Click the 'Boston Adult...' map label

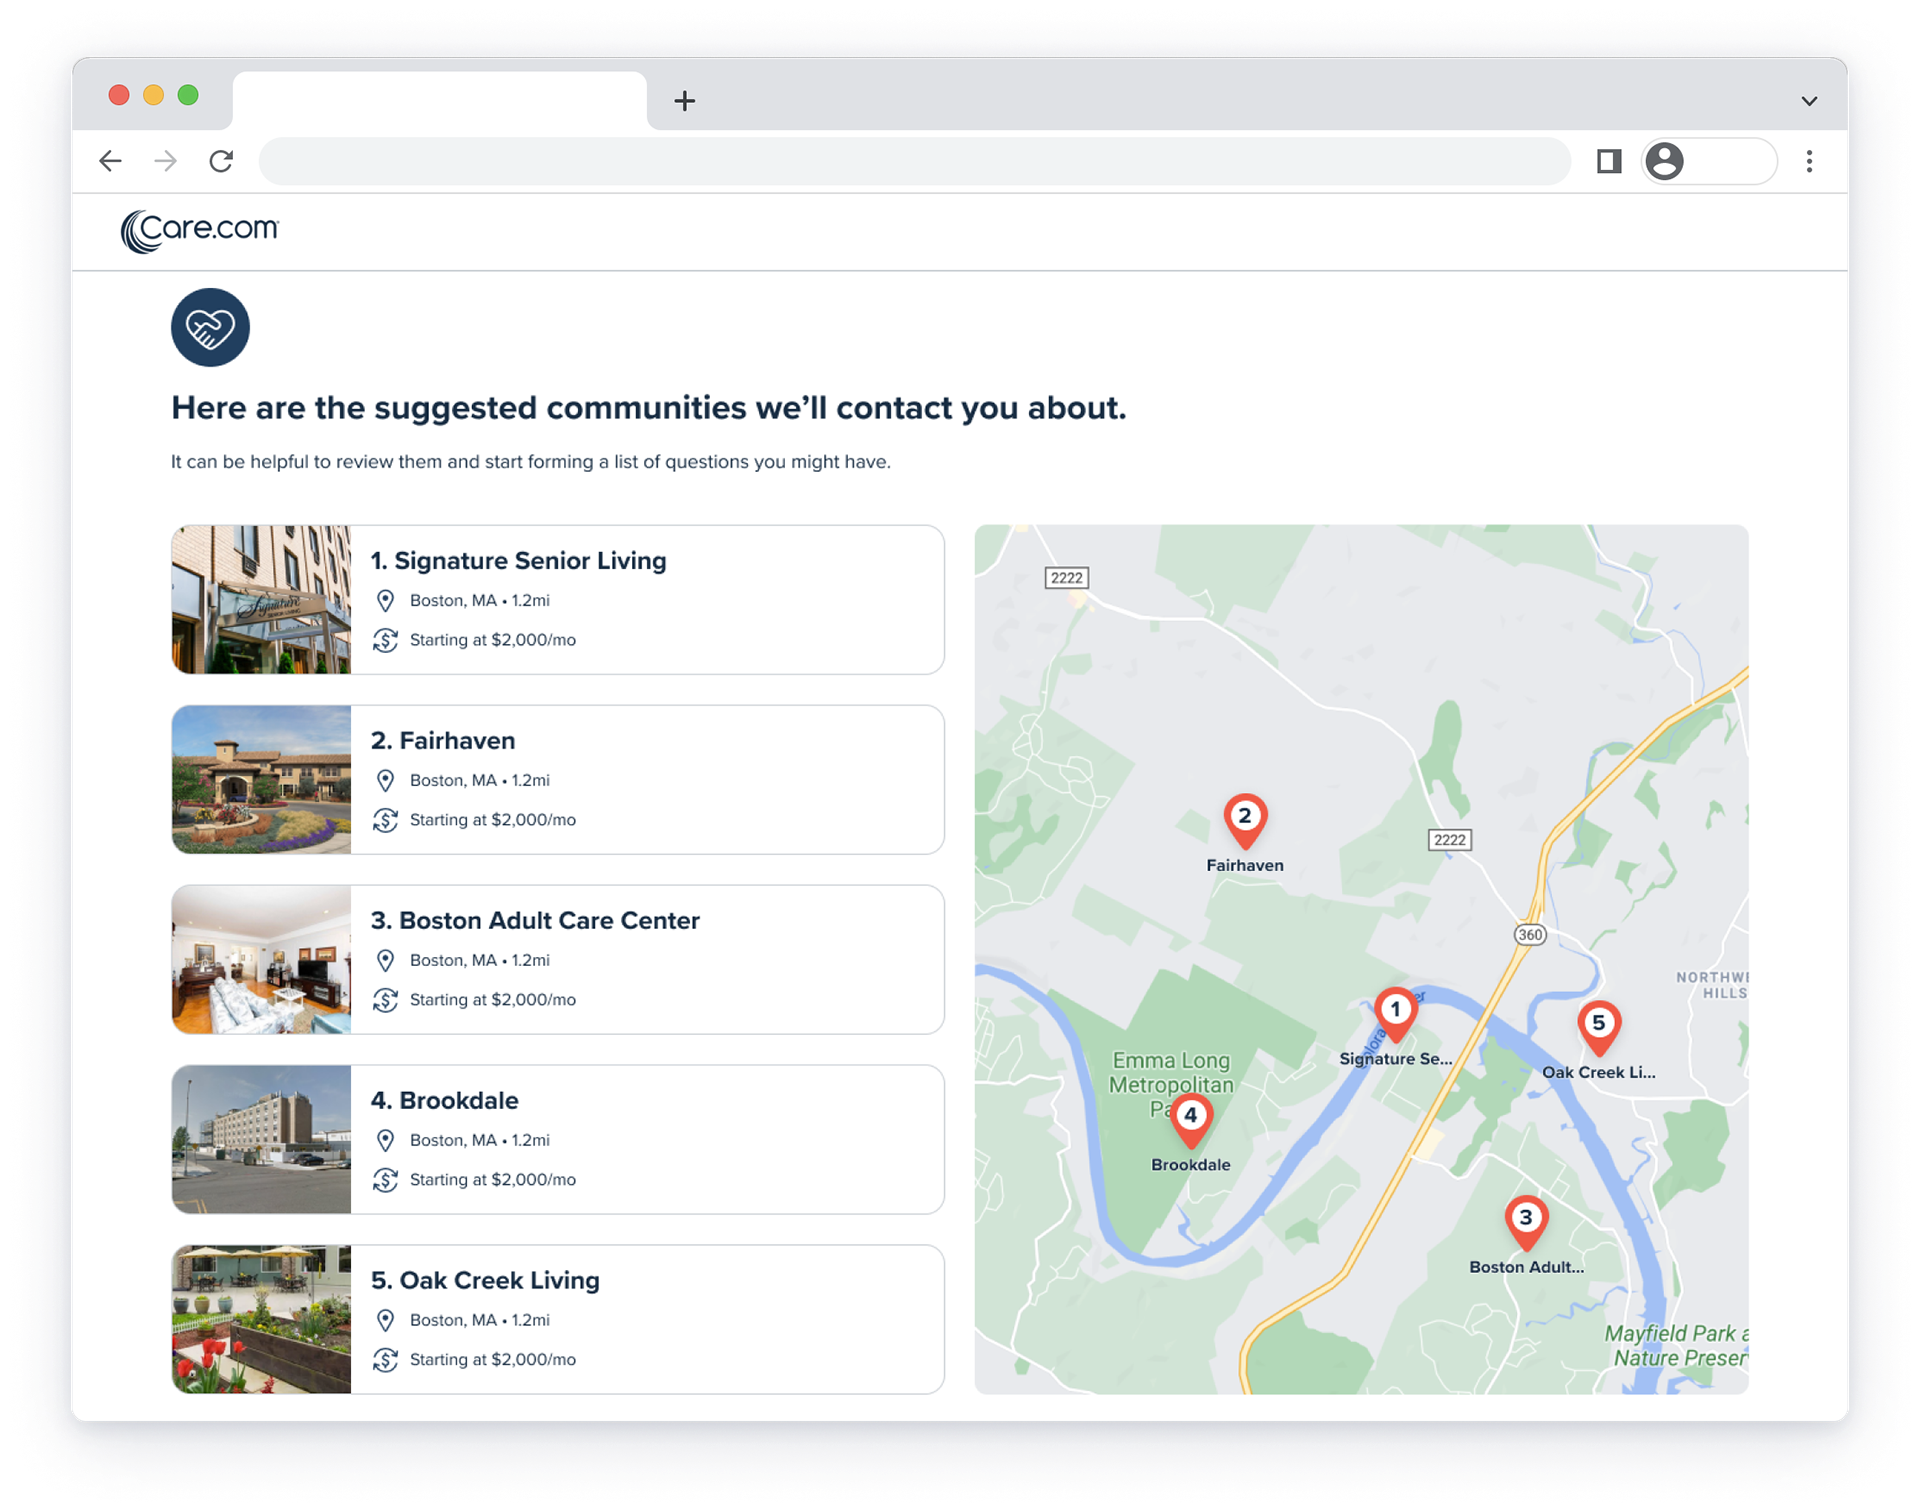point(1526,1267)
